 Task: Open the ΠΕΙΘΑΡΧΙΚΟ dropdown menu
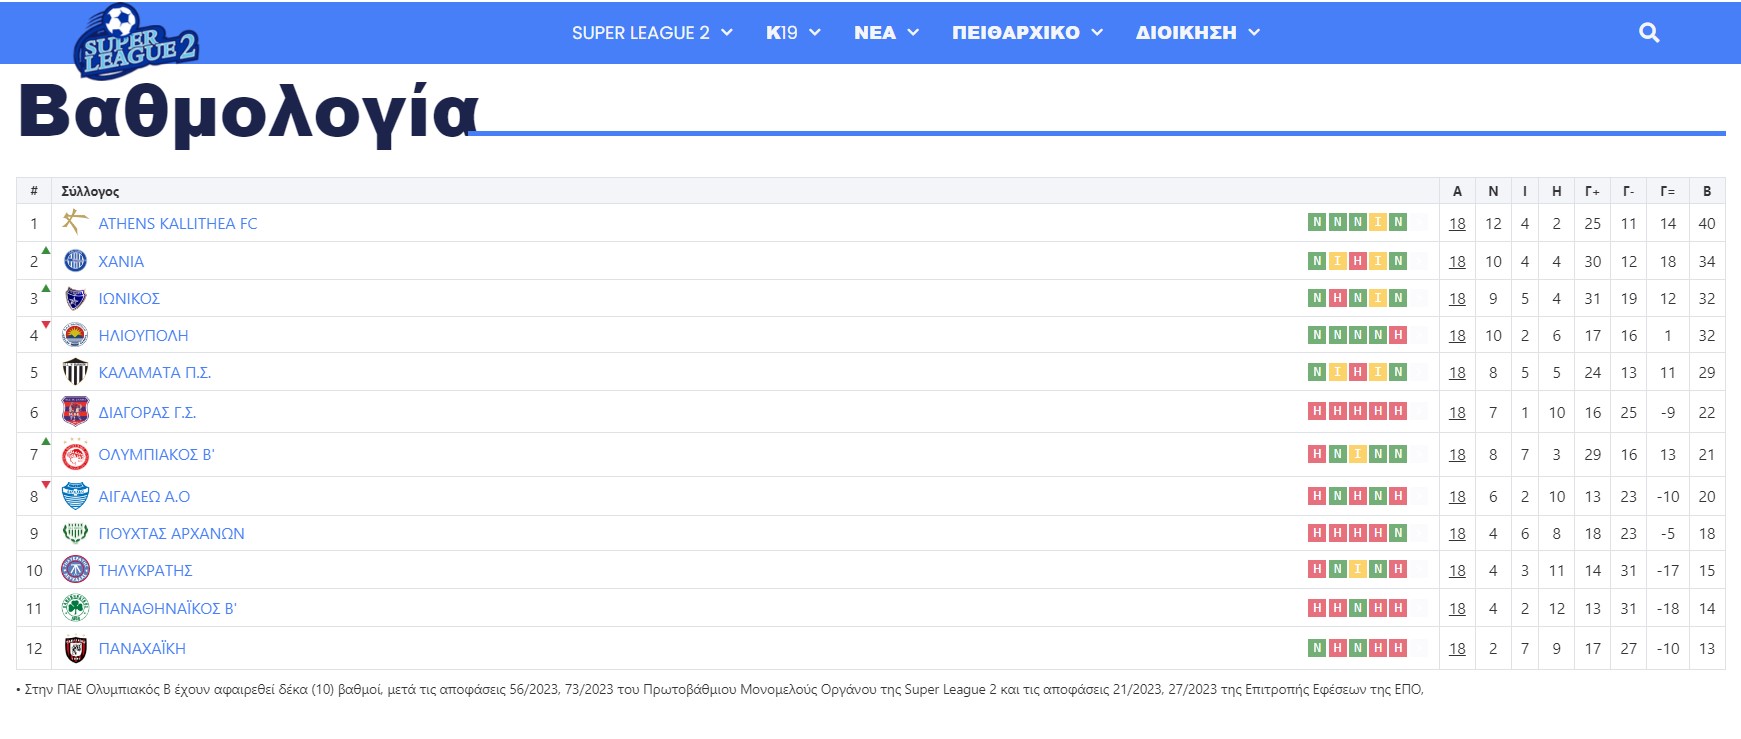(x=1027, y=33)
